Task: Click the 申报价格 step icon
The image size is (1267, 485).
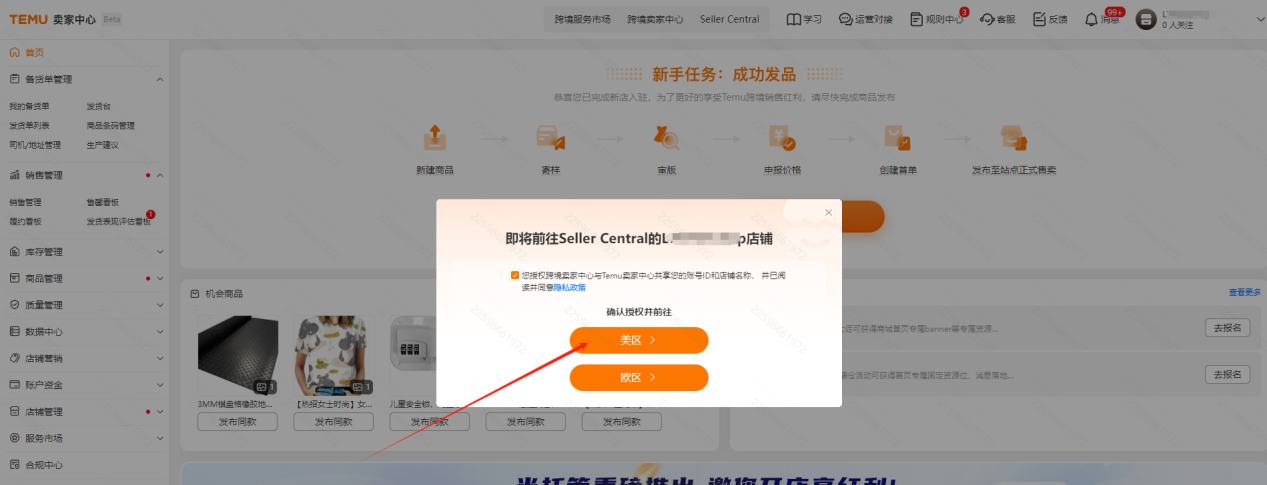Action: [x=781, y=137]
